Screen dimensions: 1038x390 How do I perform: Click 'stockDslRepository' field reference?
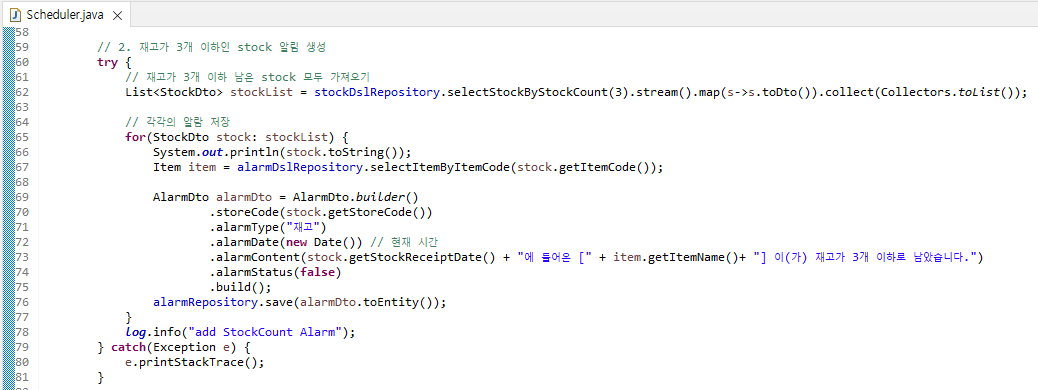(x=377, y=92)
